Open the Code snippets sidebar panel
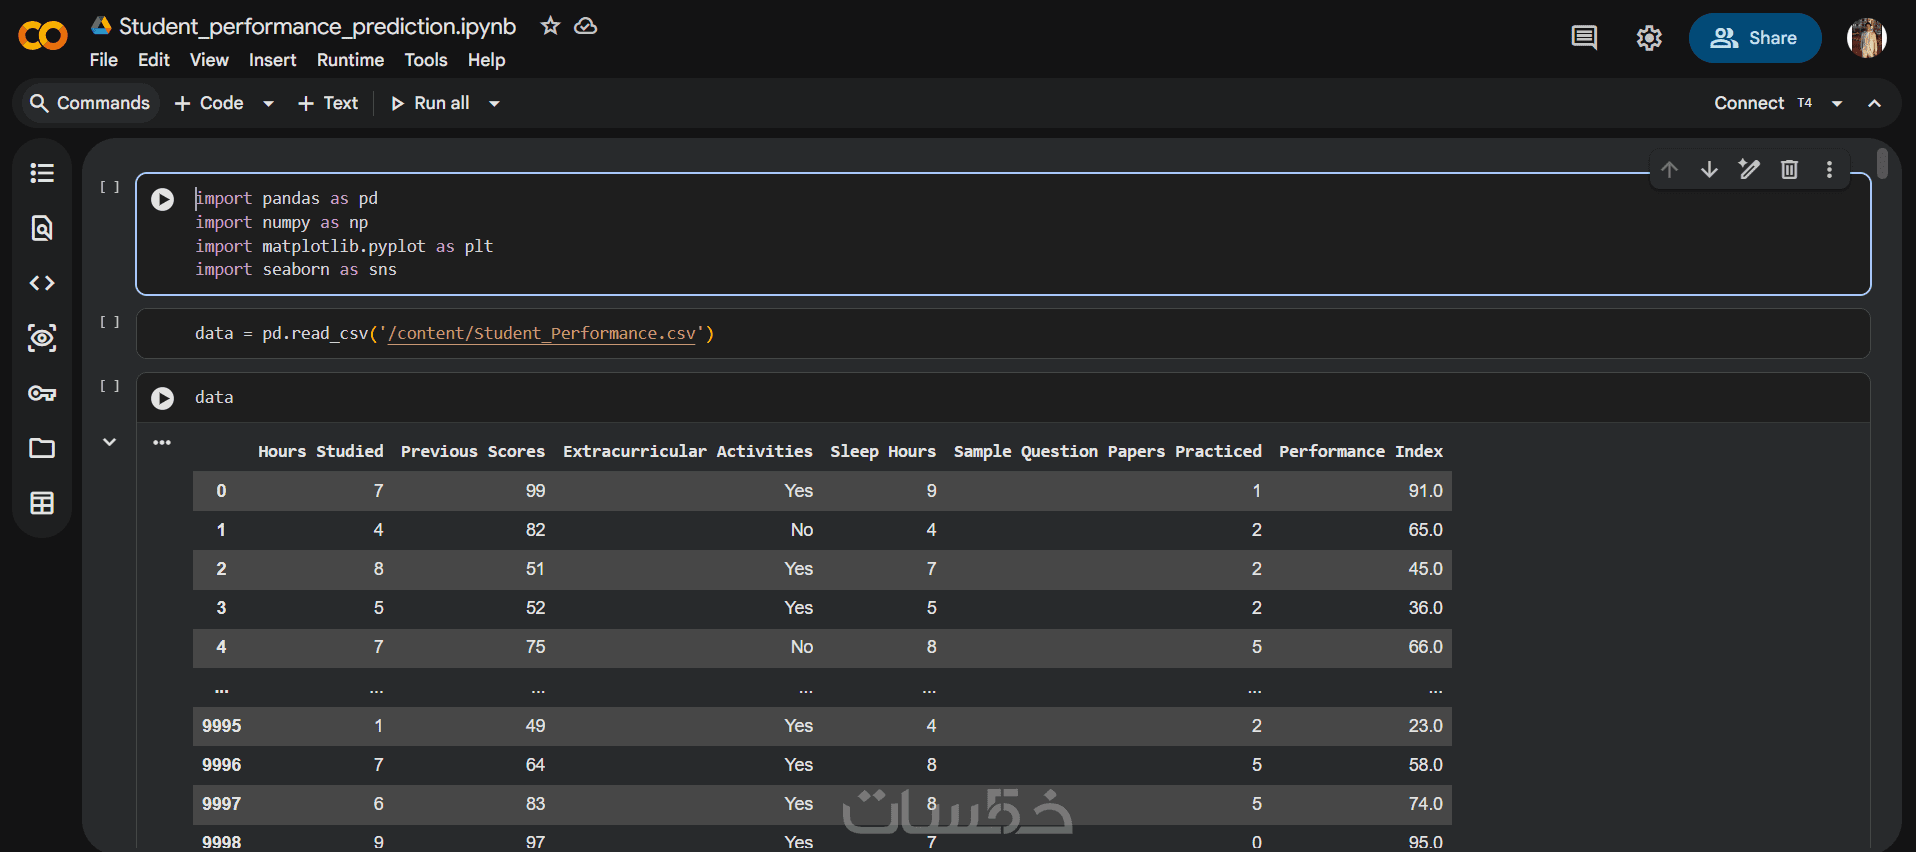Viewport: 1916px width, 852px height. tap(42, 283)
